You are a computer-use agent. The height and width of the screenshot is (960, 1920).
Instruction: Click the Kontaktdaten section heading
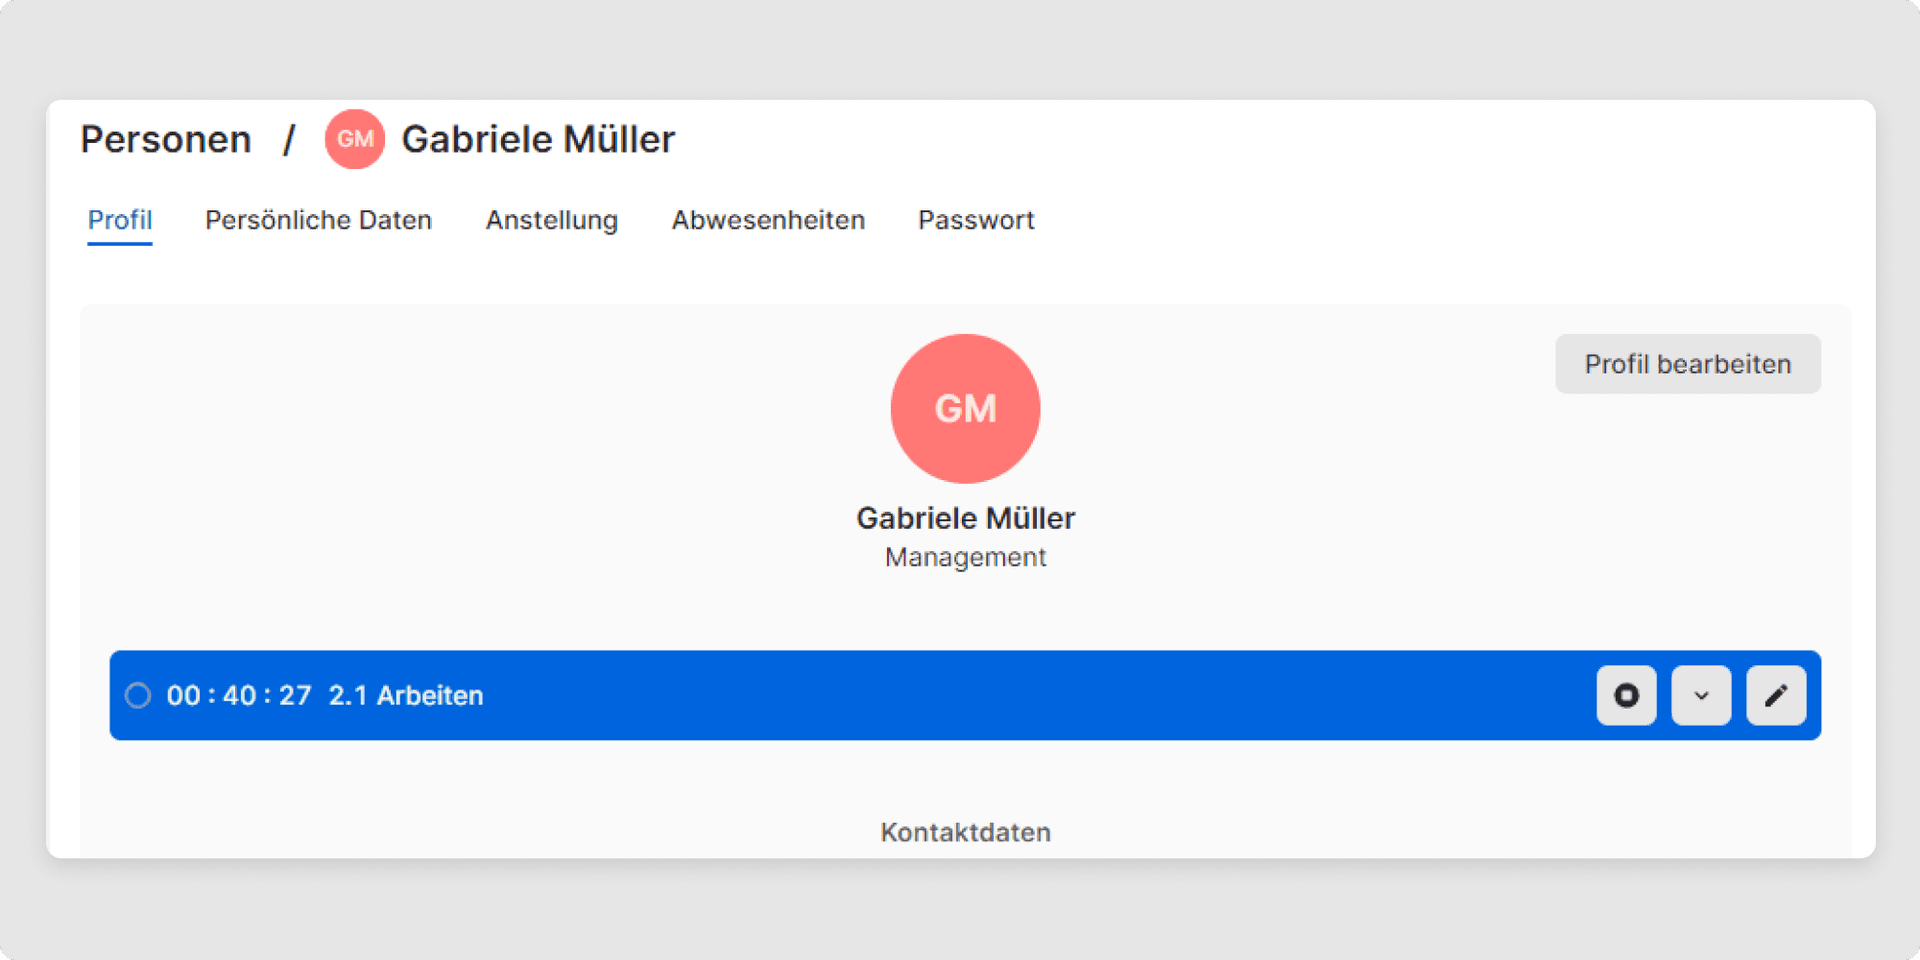[964, 832]
